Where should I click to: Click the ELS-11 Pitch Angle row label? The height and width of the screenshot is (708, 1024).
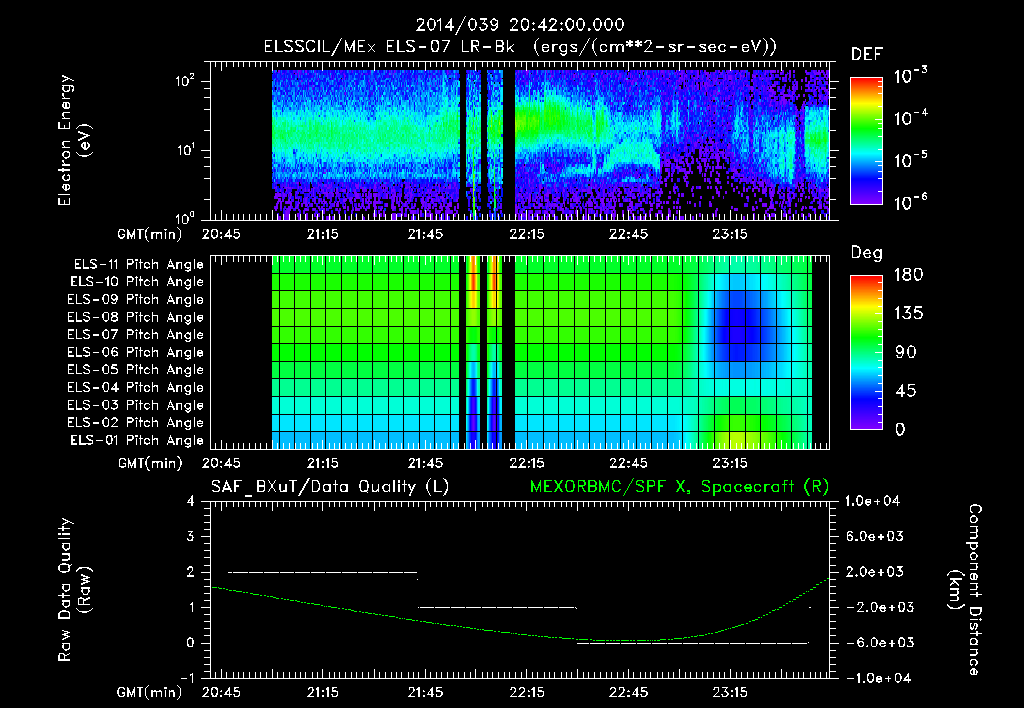[x=138, y=265]
